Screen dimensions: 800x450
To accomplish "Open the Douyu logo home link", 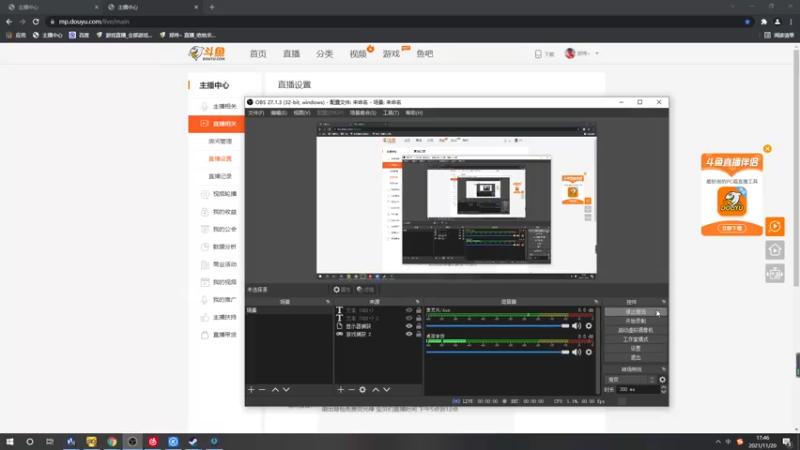I will [x=207, y=53].
